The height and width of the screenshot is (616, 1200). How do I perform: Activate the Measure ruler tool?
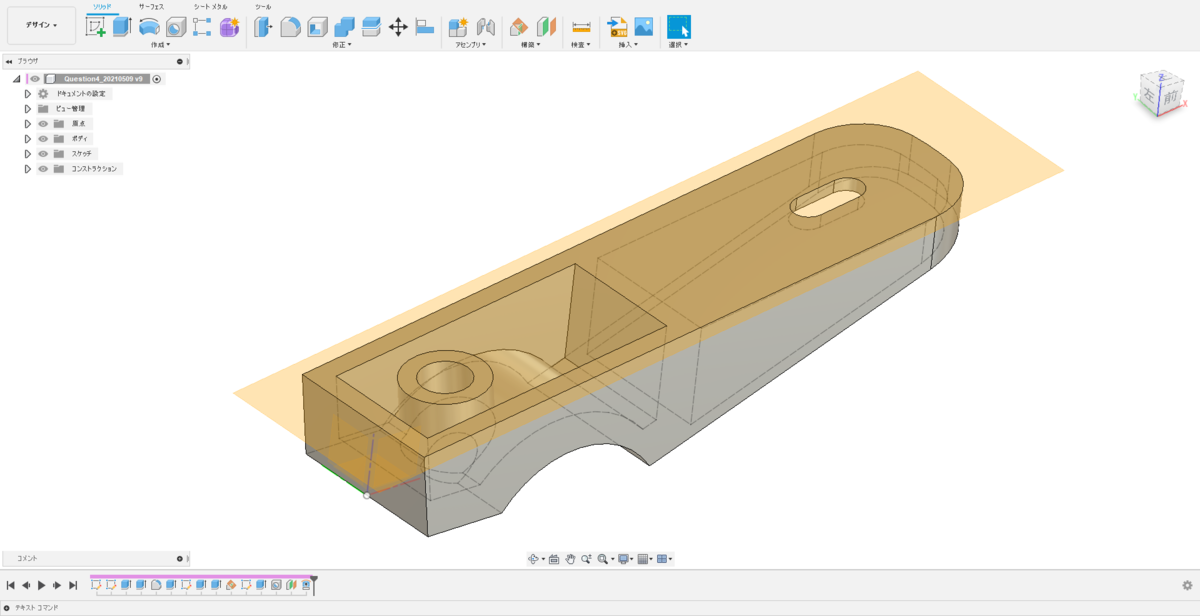click(x=581, y=27)
